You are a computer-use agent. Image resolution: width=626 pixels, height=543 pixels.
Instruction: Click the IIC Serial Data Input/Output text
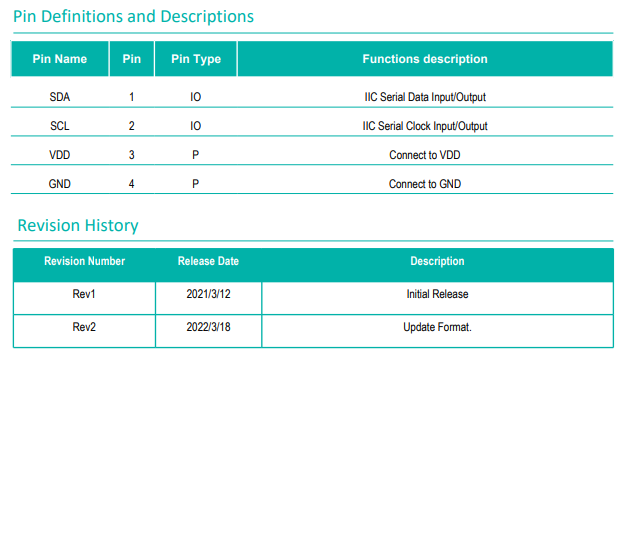tap(425, 98)
